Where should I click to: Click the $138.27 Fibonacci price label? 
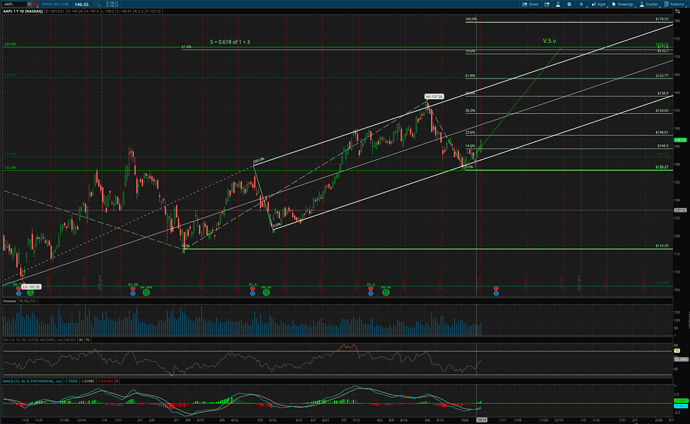[x=661, y=167]
